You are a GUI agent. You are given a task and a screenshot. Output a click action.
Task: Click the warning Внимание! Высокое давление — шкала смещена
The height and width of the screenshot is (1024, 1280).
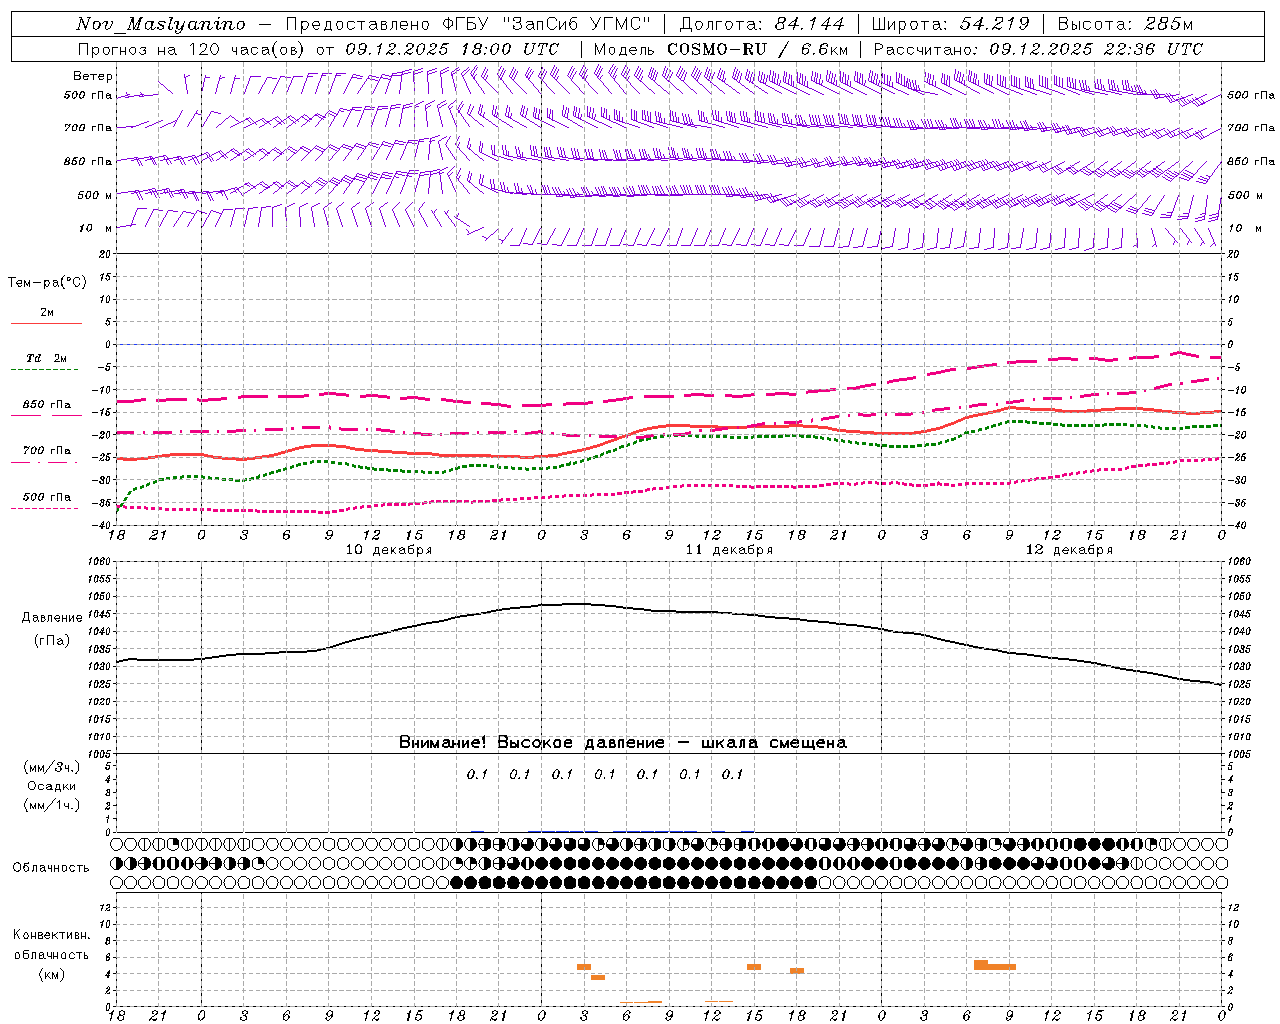click(x=623, y=743)
